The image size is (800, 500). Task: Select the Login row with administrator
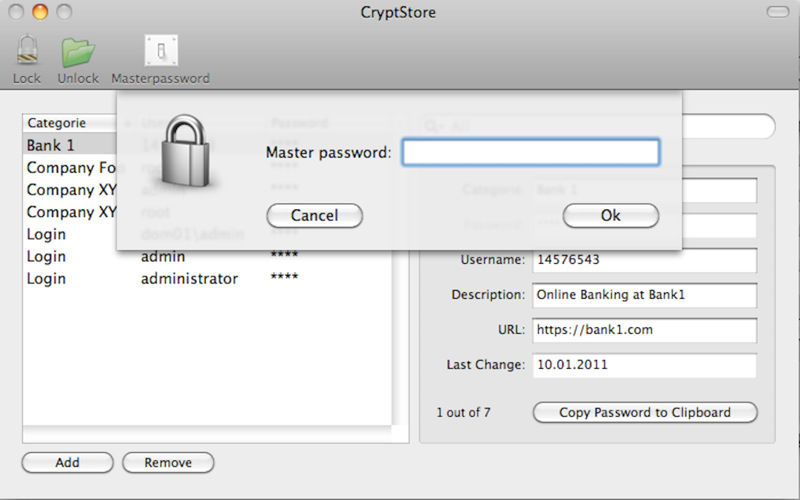point(207,279)
